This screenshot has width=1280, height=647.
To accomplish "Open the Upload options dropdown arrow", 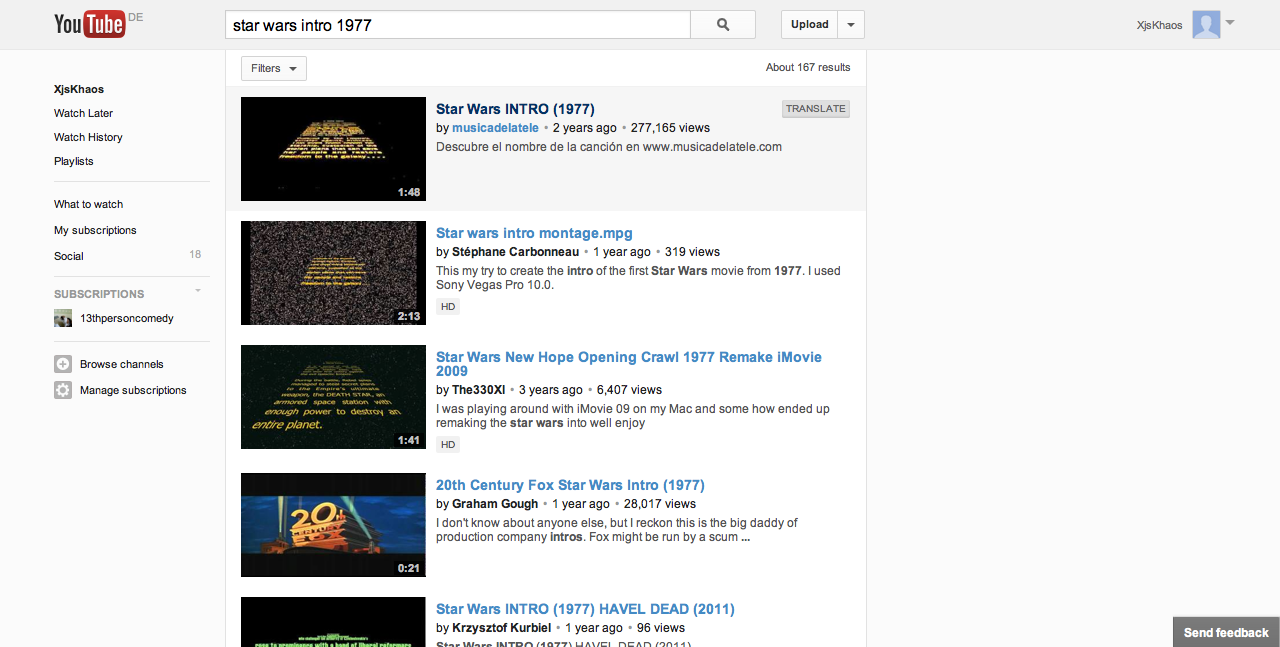I will (851, 25).
